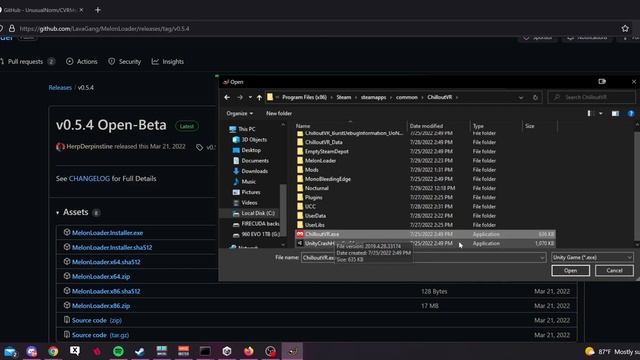Open Firefox from the taskbar

tap(249, 351)
